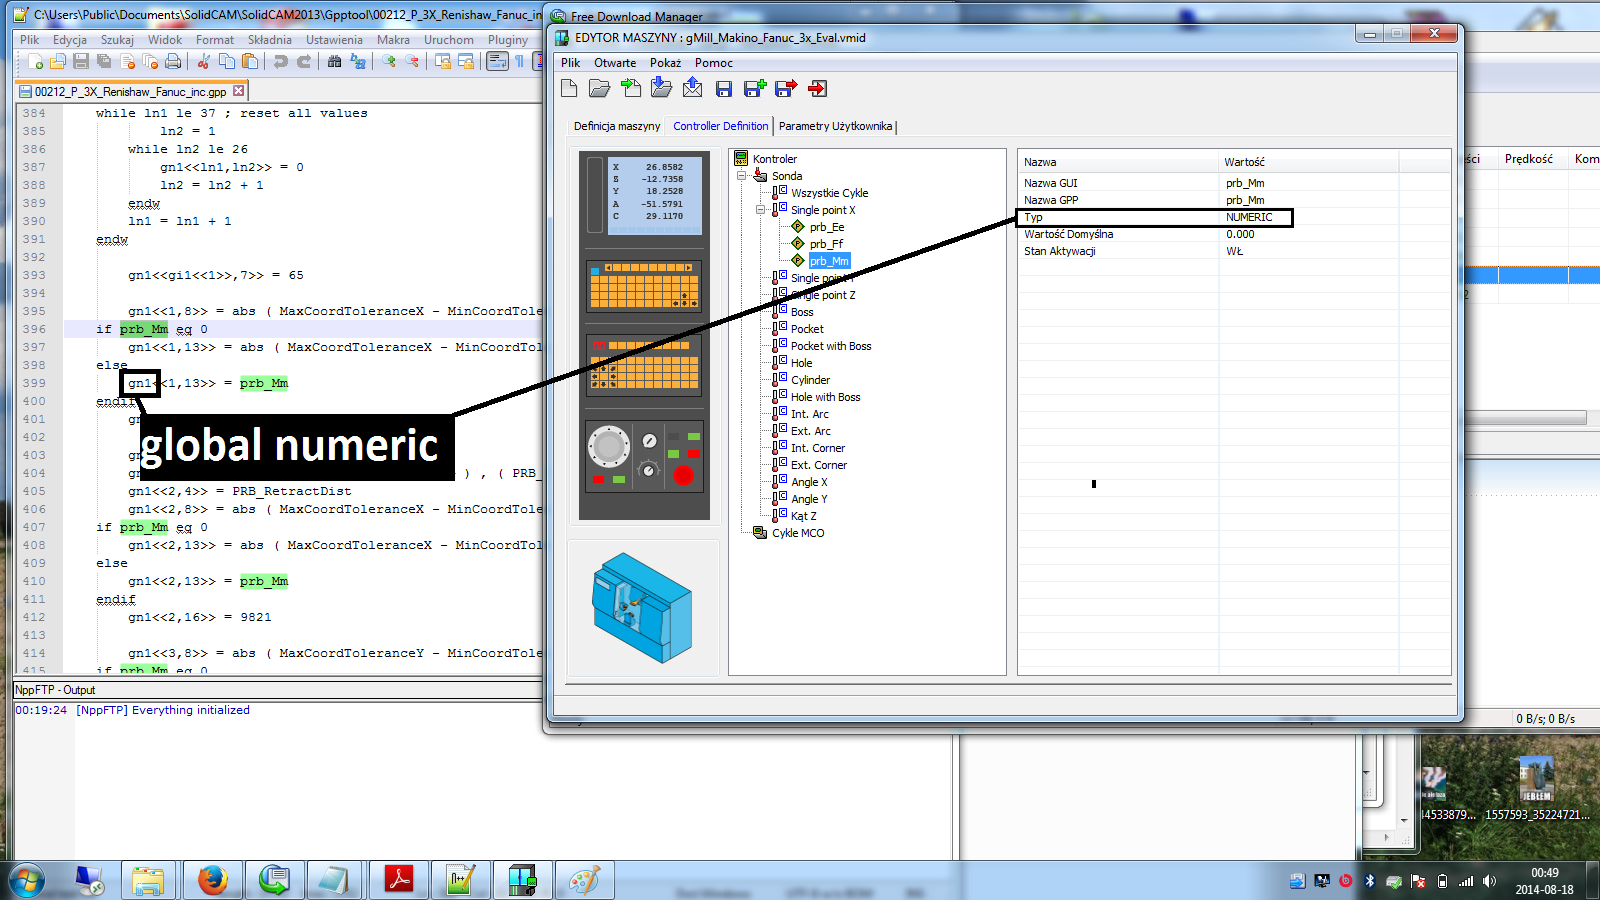Click Notepad++ redo icon
This screenshot has width=1600, height=900.
[x=304, y=62]
